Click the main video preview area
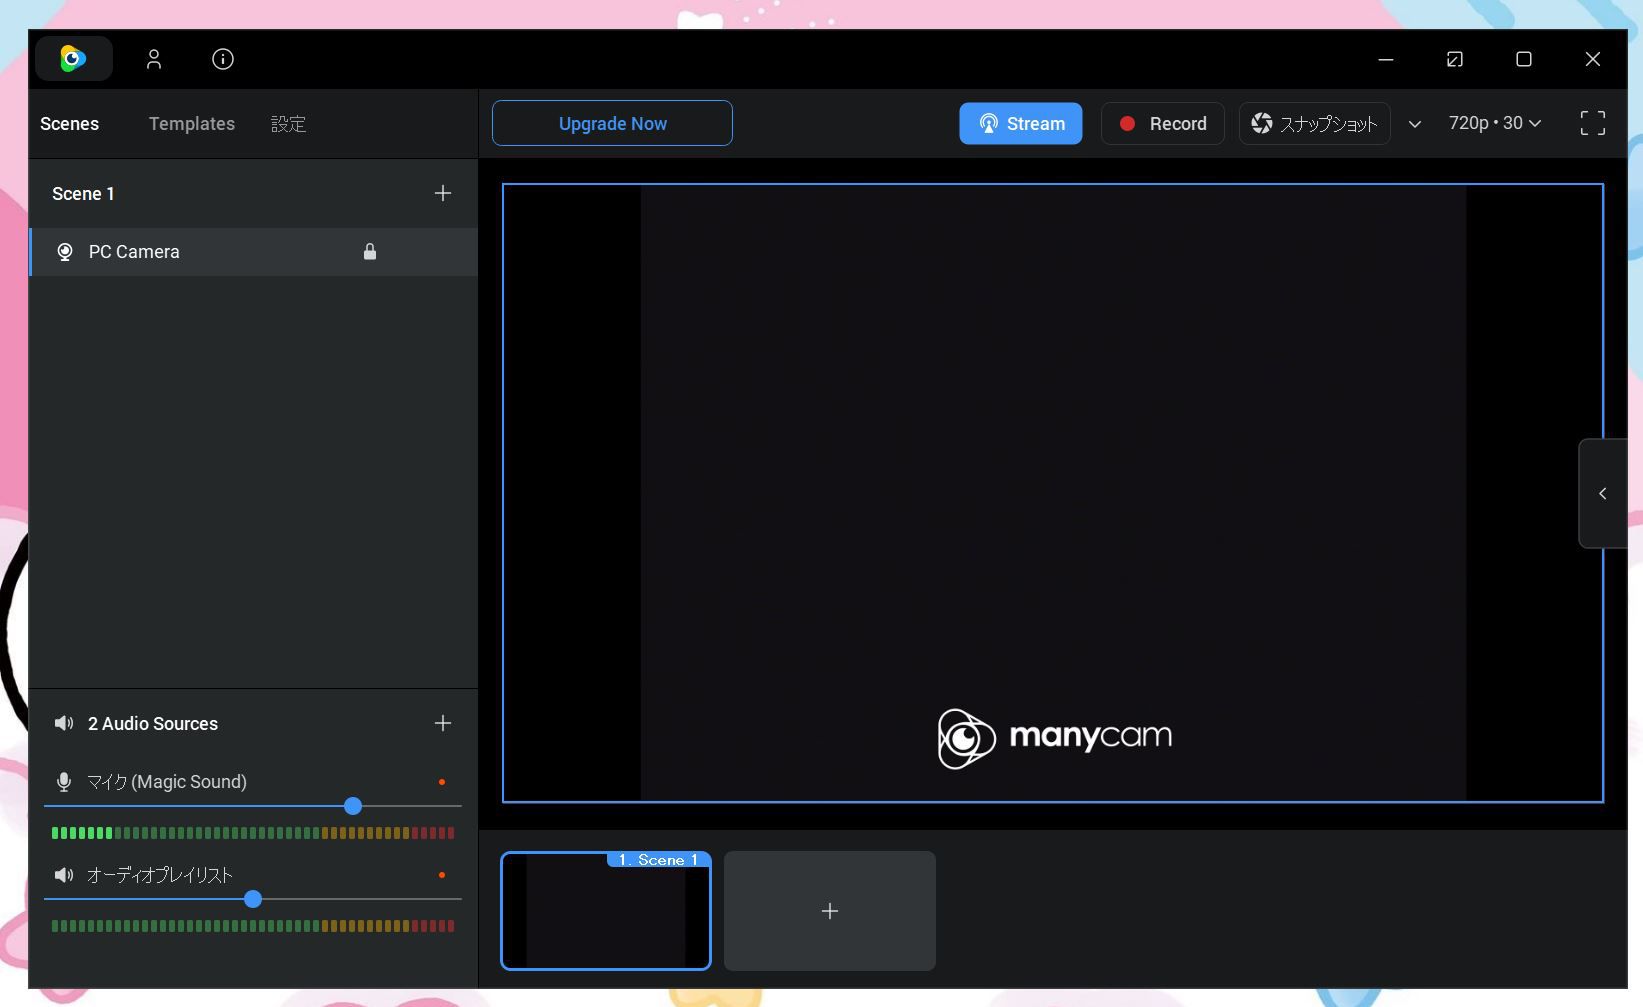Screen dimensions: 1643x1007 click(x=1053, y=493)
